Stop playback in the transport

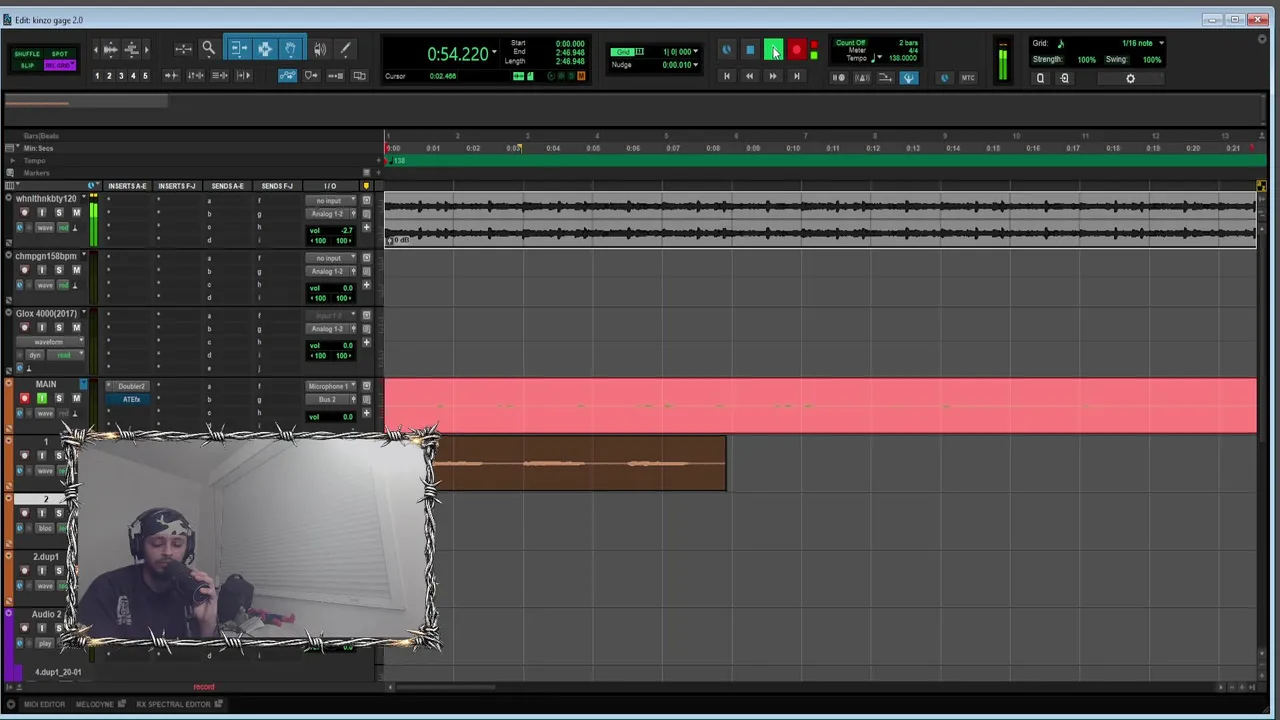750,50
